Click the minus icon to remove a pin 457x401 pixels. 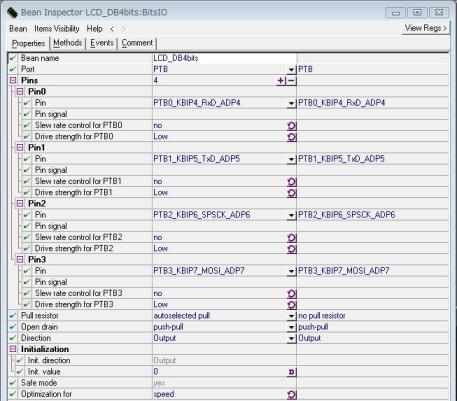click(291, 81)
